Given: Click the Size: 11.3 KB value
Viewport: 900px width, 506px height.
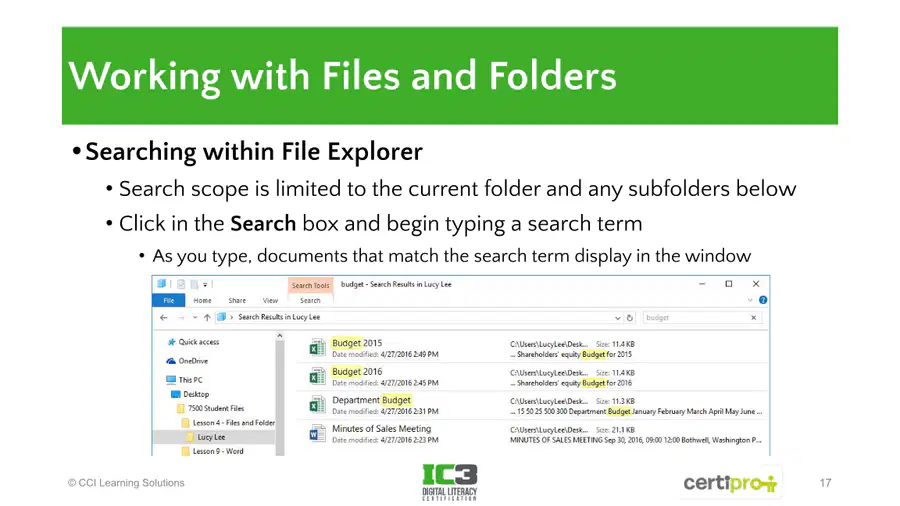Looking at the screenshot, I should 615,402.
